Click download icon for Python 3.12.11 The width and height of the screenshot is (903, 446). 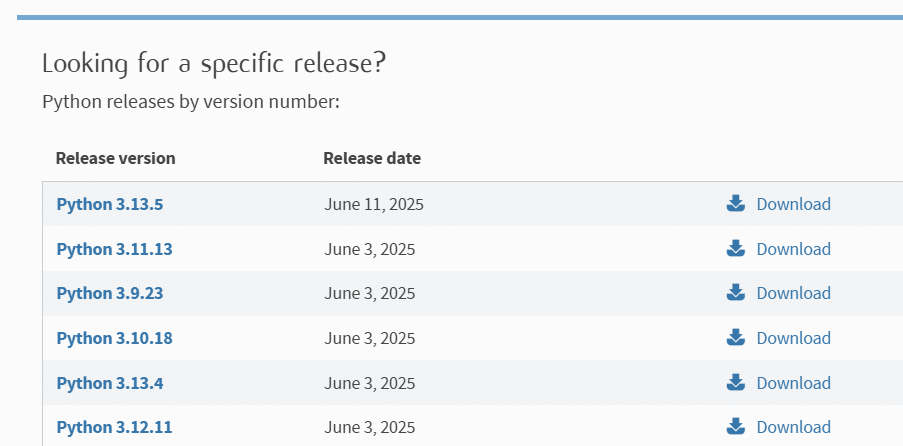tap(736, 427)
